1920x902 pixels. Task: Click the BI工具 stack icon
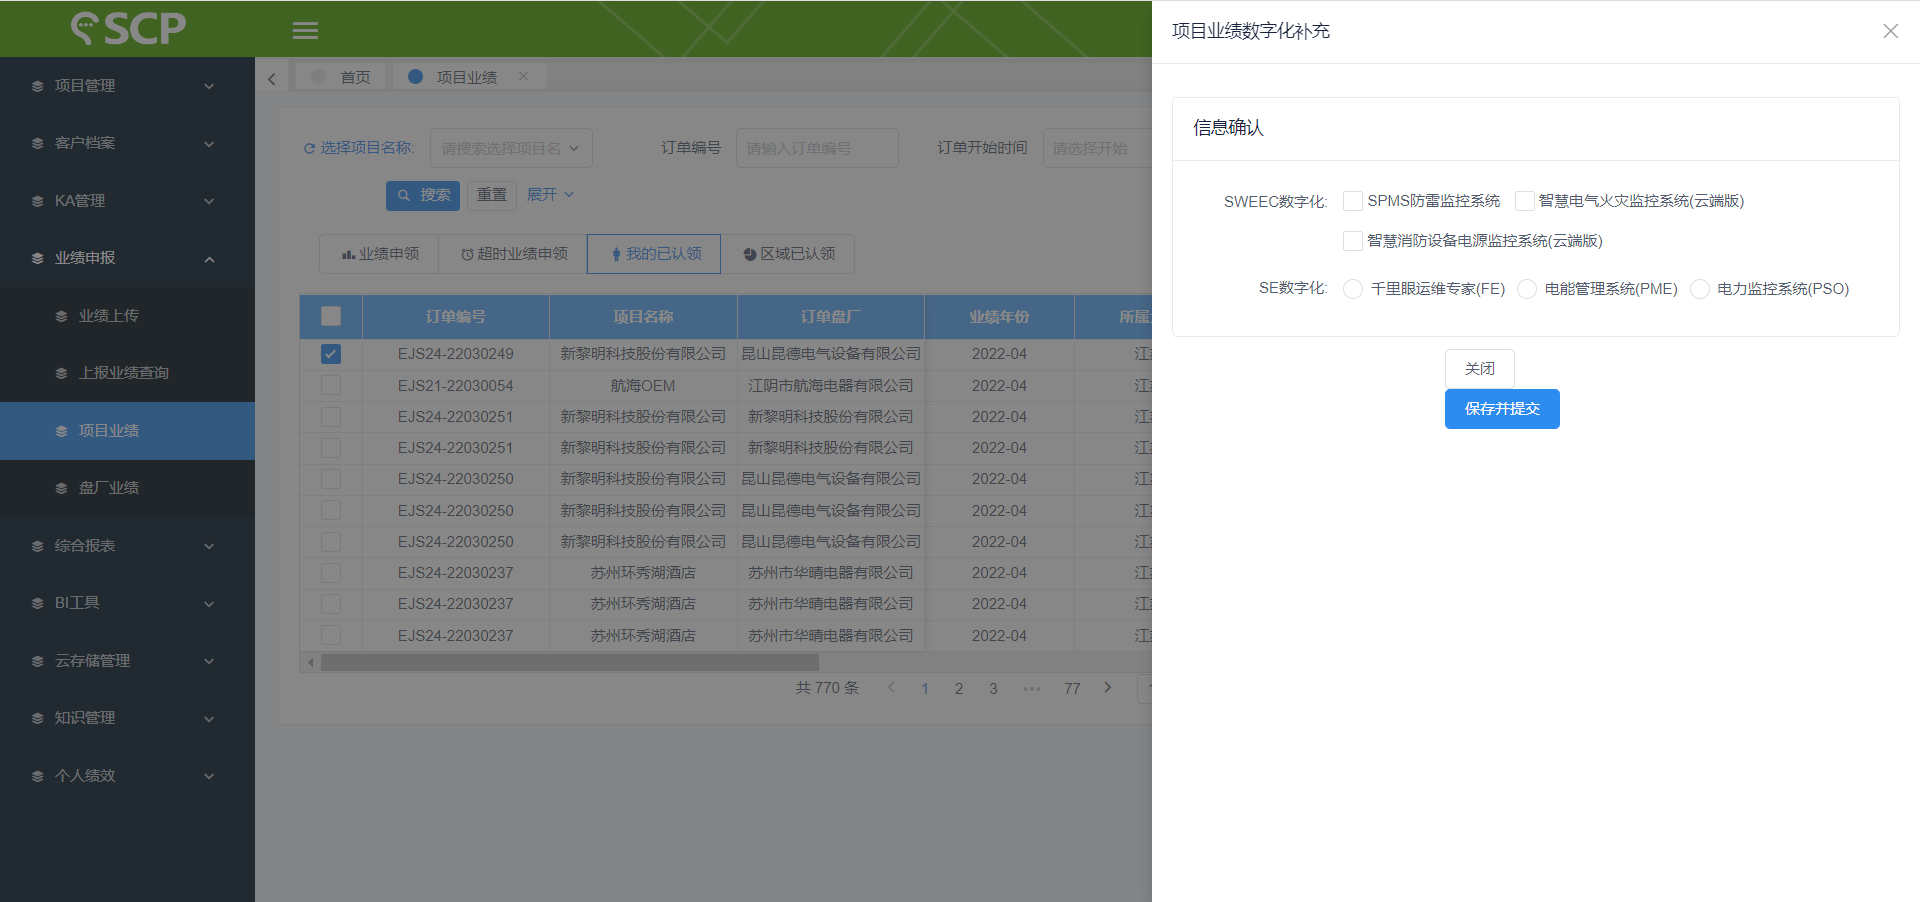coord(37,603)
